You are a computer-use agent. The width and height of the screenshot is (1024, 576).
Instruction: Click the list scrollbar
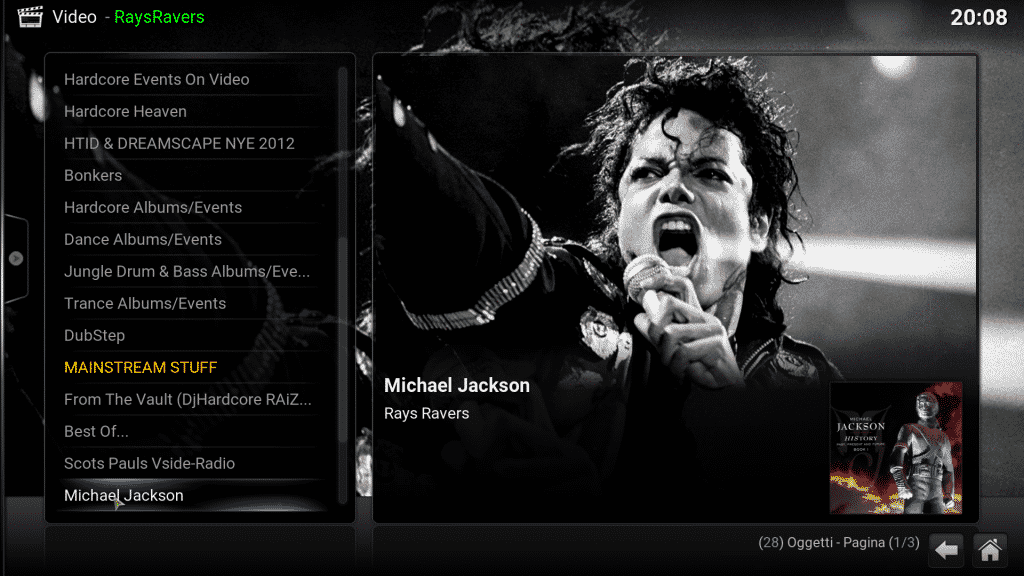tap(342, 285)
